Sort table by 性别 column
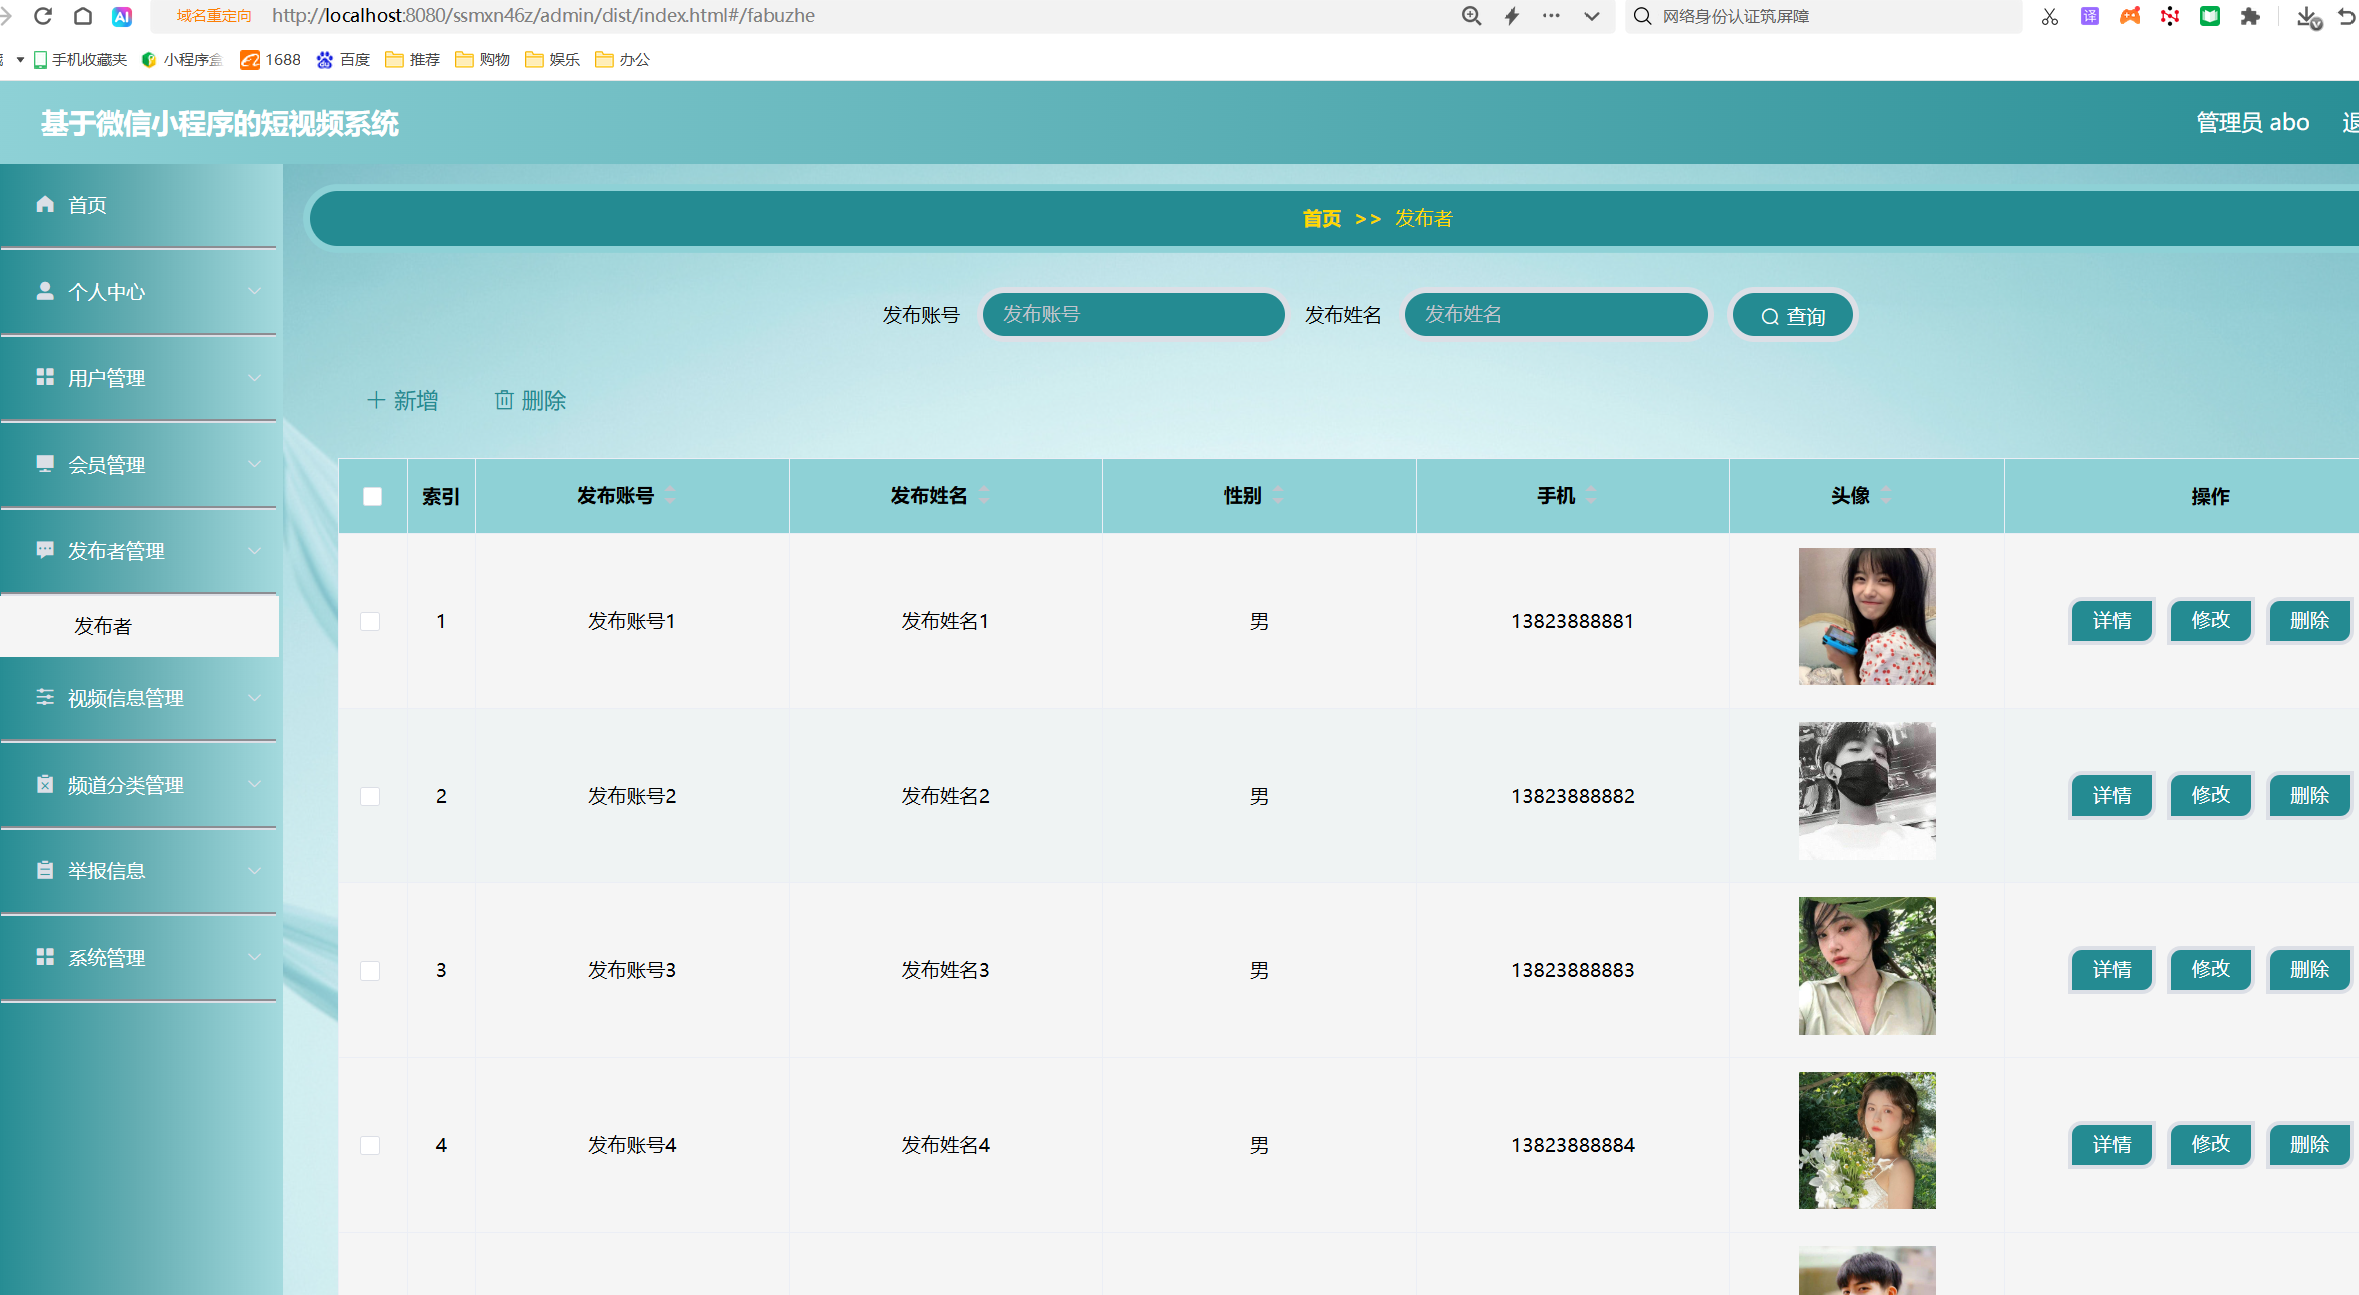 (1278, 495)
